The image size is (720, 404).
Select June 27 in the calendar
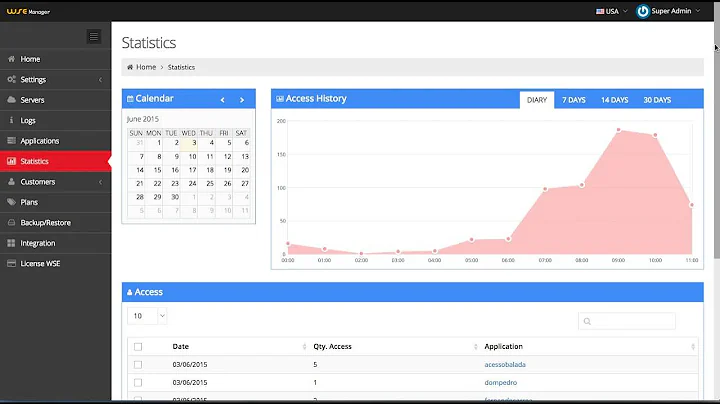pos(242,184)
